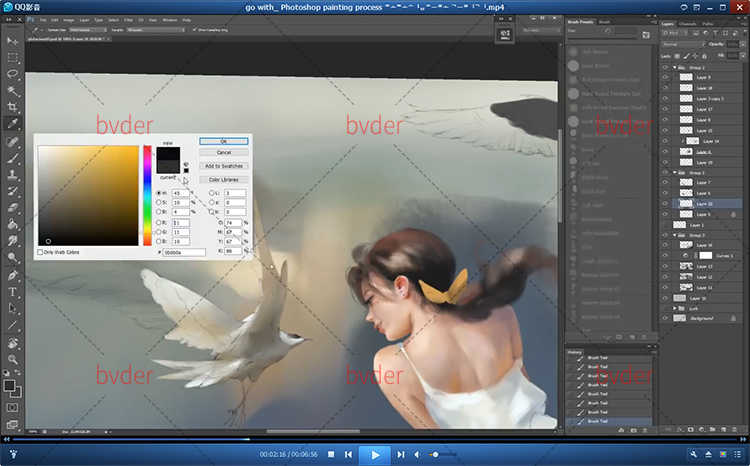
Task: Click the Add to Swatches button
Action: coord(224,165)
